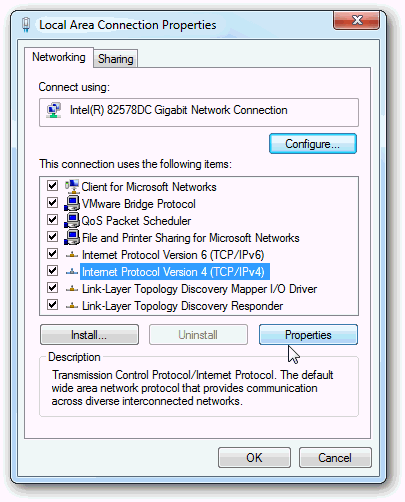Click the Link-Layer Mapper I/O Driver icon

click(72, 289)
